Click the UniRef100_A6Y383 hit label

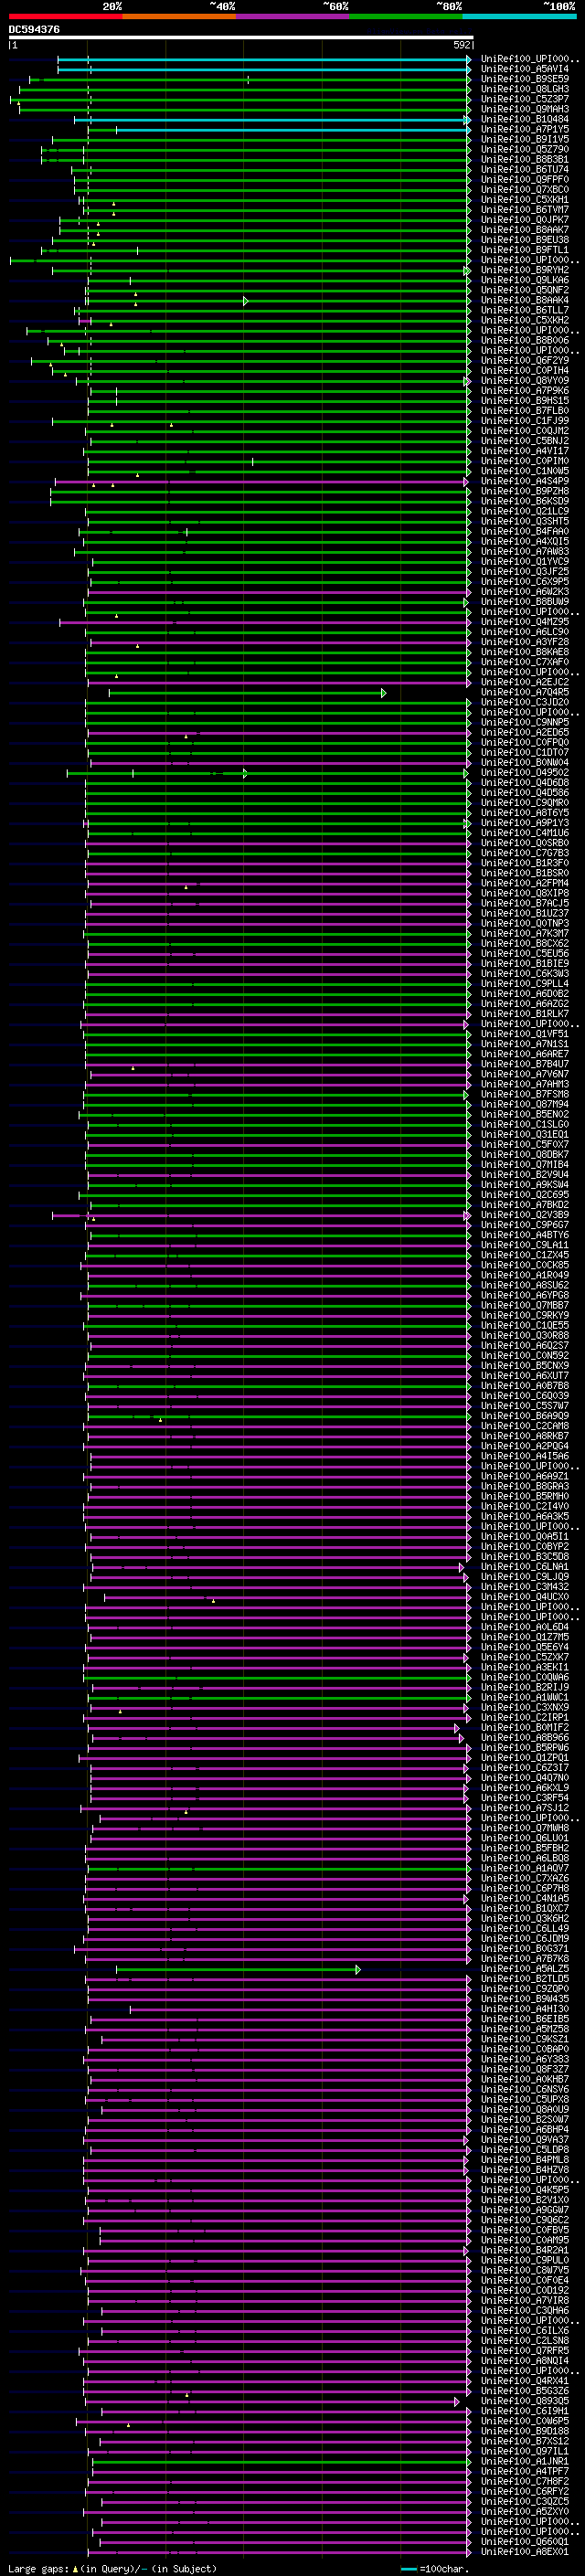[525, 2059]
